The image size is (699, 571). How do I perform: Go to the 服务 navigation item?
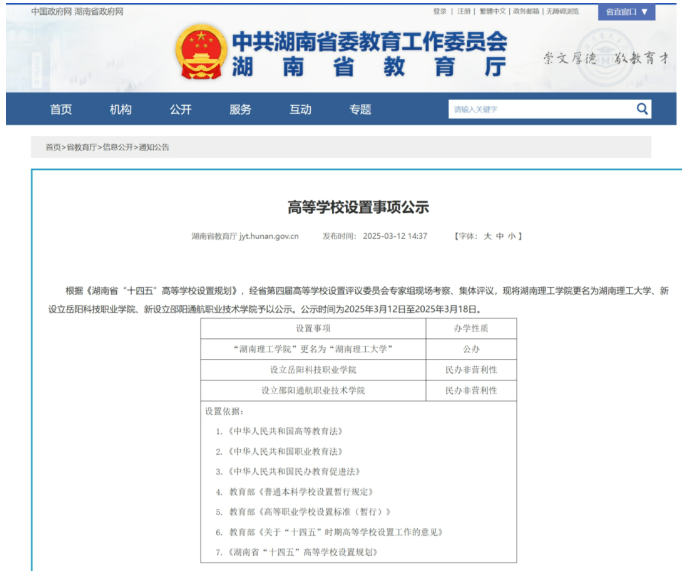tap(240, 109)
